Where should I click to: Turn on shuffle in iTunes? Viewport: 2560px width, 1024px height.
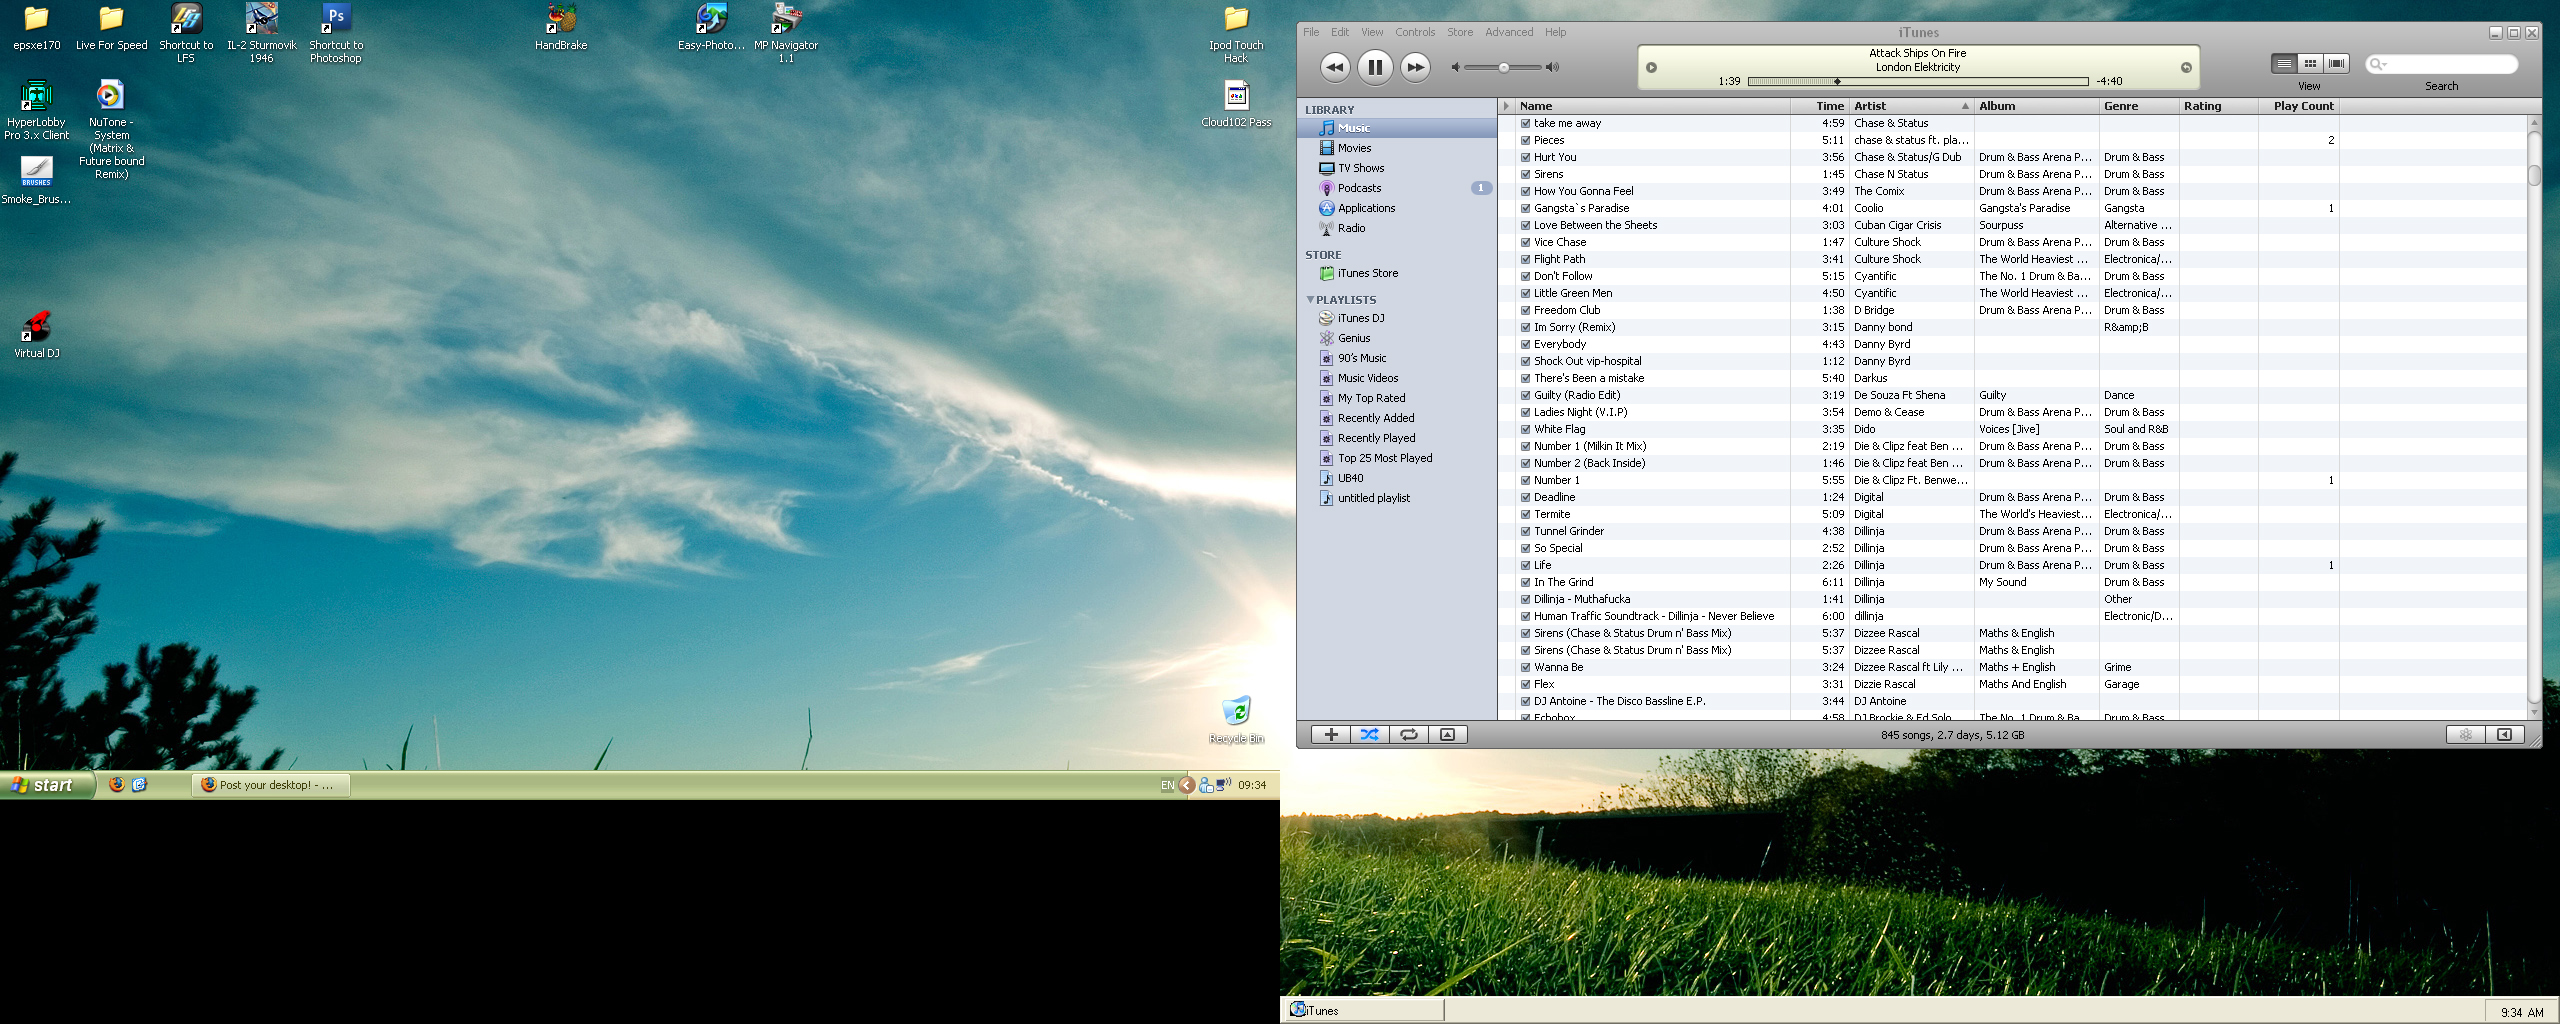click(1370, 735)
